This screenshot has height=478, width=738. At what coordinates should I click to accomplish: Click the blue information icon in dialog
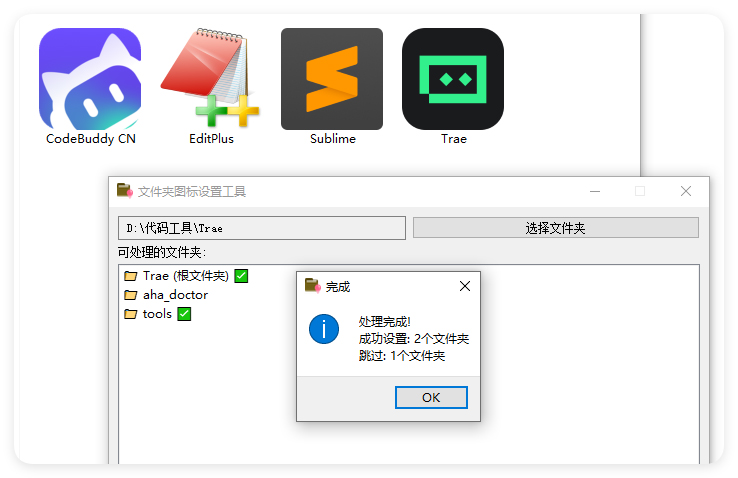tap(324, 329)
